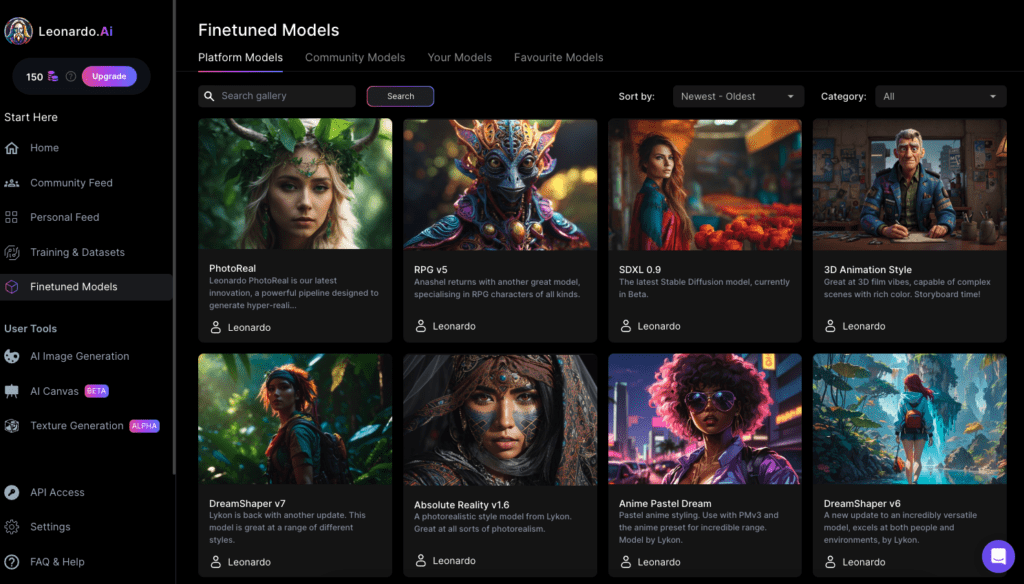Click the FAQ & Help question icon

(x=12, y=562)
